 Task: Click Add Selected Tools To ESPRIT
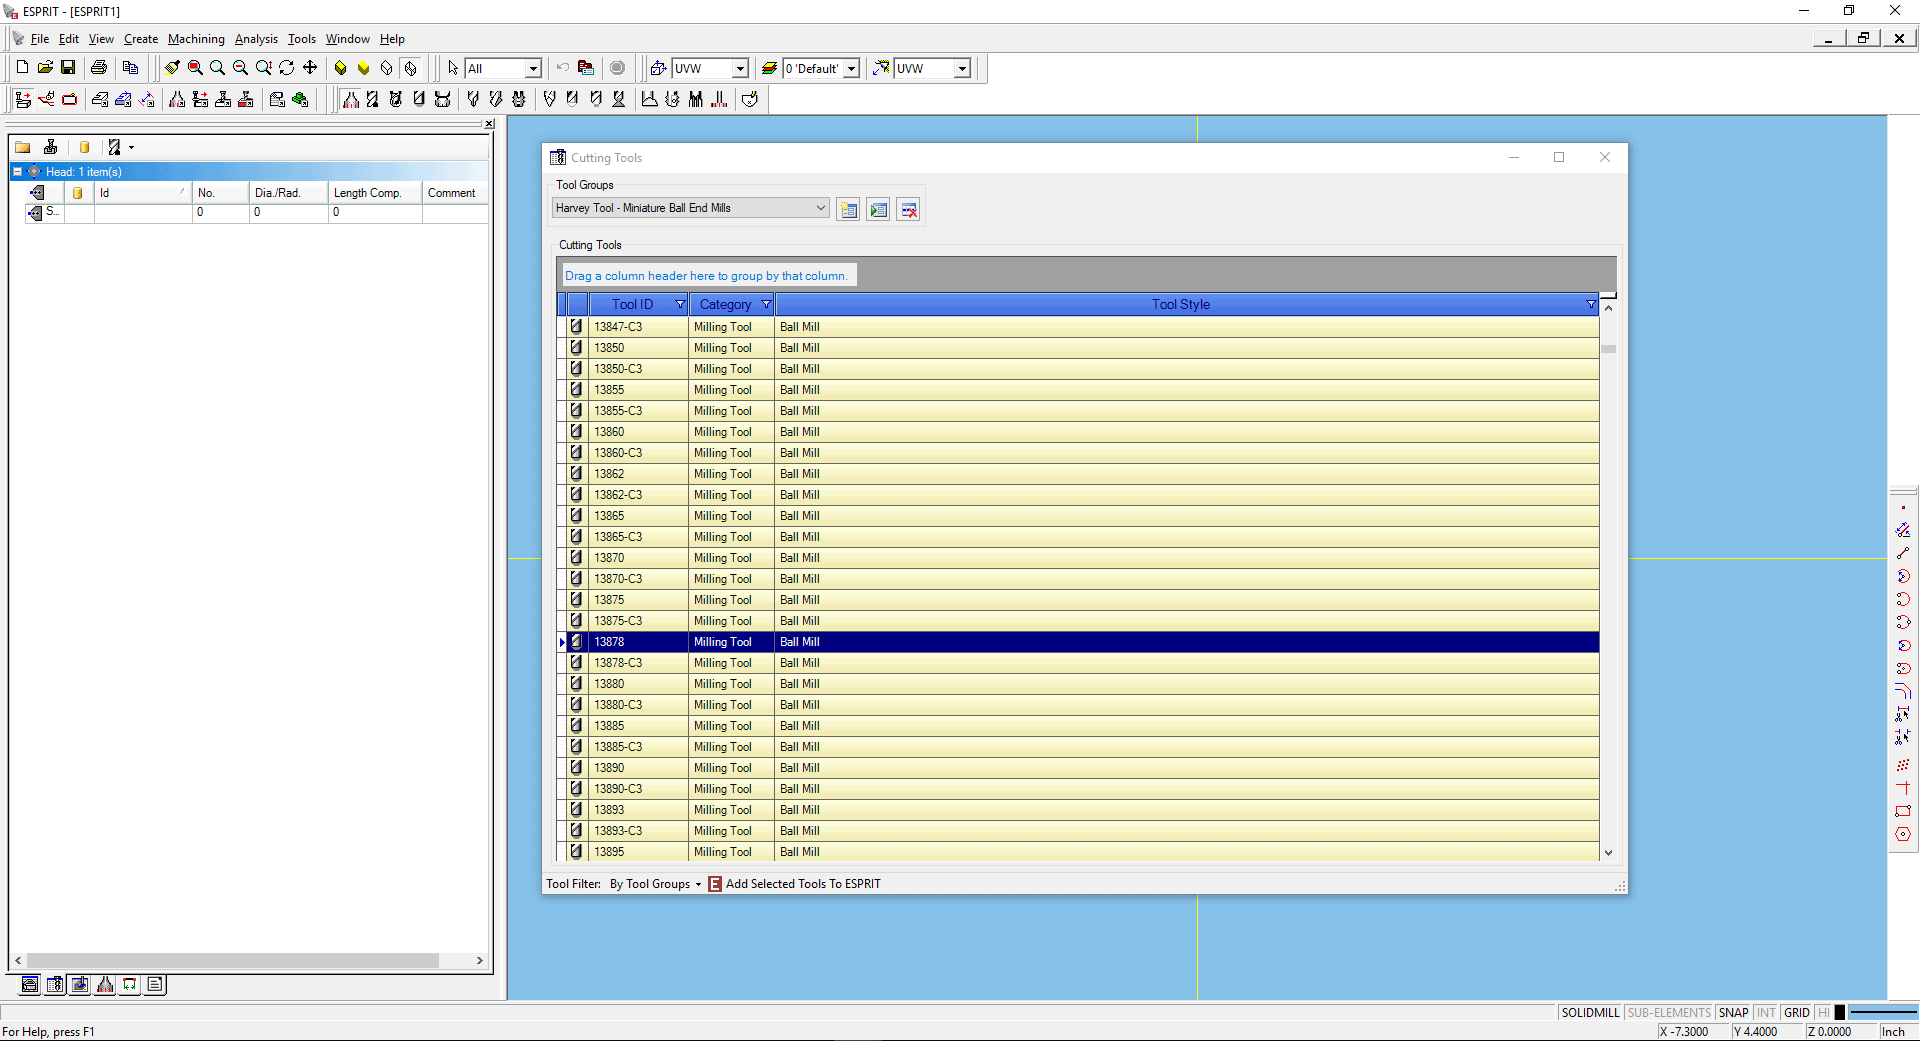[x=795, y=884]
